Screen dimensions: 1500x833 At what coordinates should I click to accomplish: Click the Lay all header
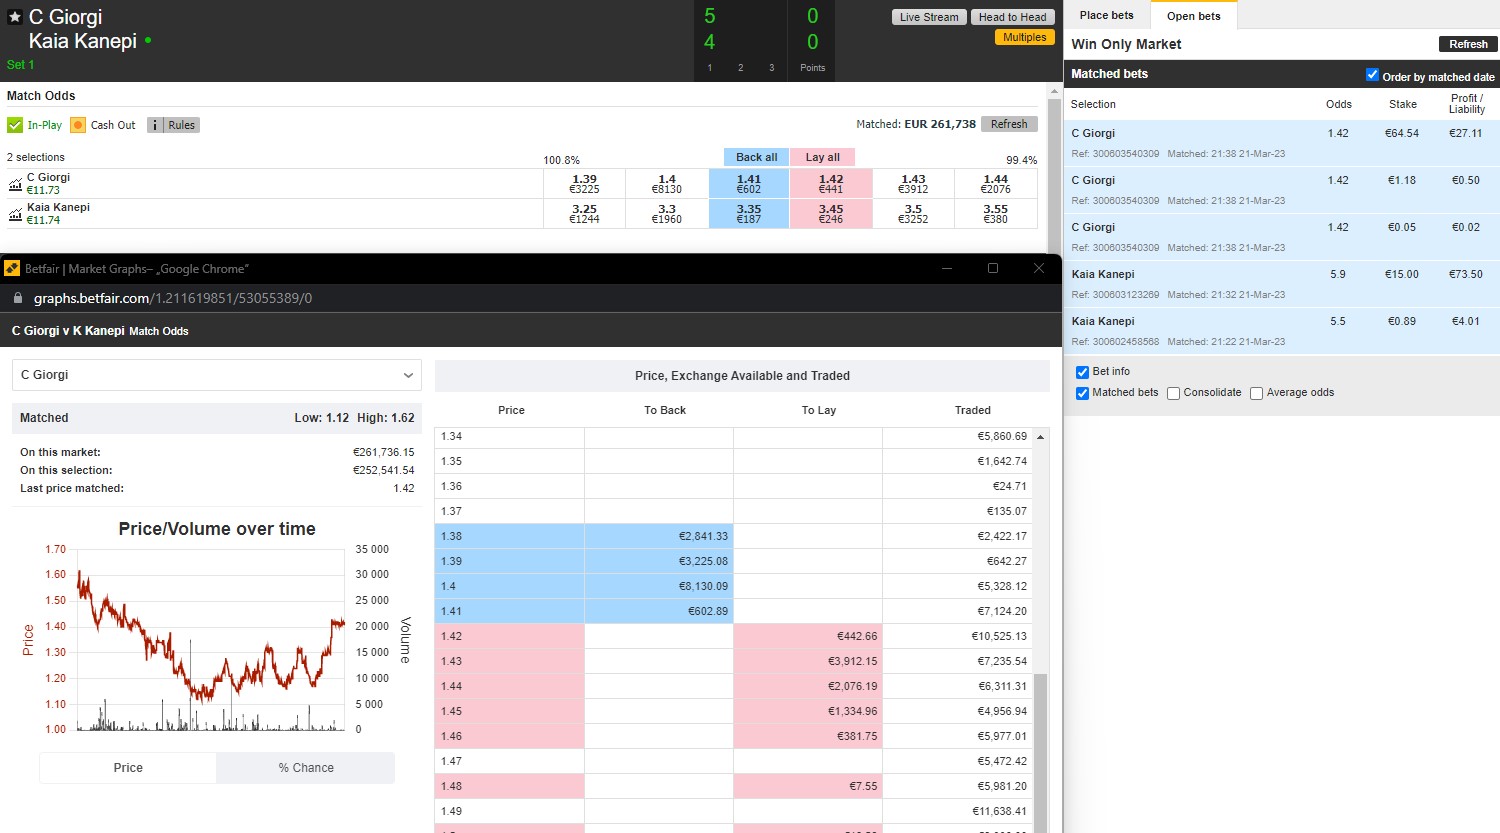click(x=823, y=157)
